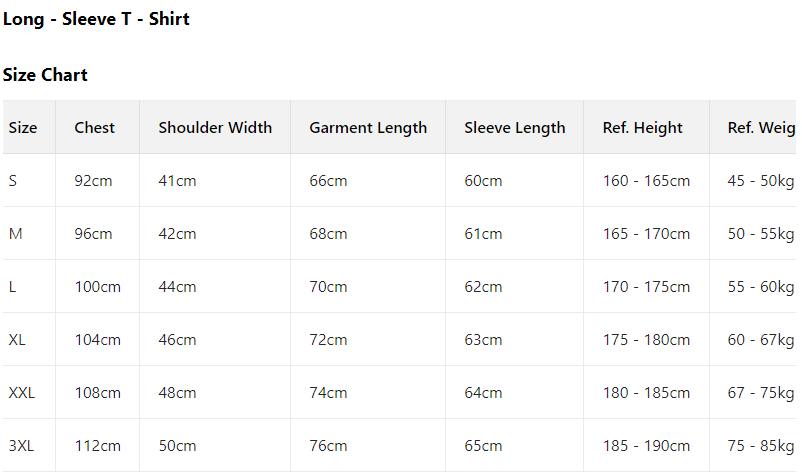This screenshot has width=802, height=472.
Task: Click the '185 - 190cm' height cell
Action: click(646, 446)
